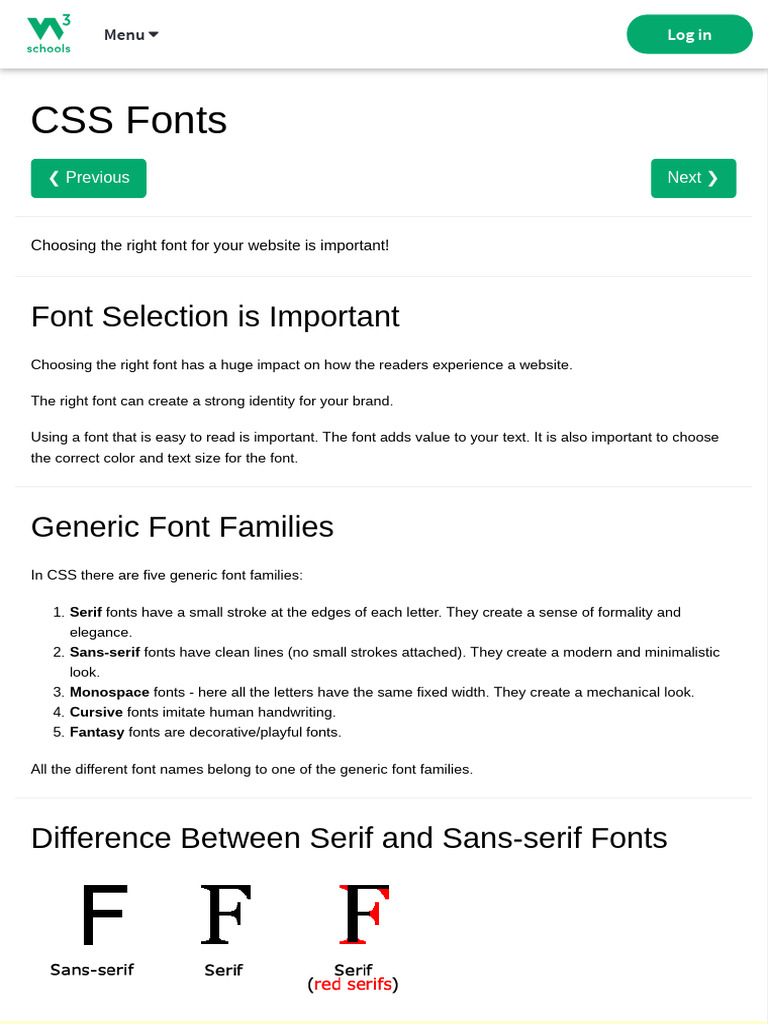
Task: Click the red serifs caption text
Action: (352, 985)
